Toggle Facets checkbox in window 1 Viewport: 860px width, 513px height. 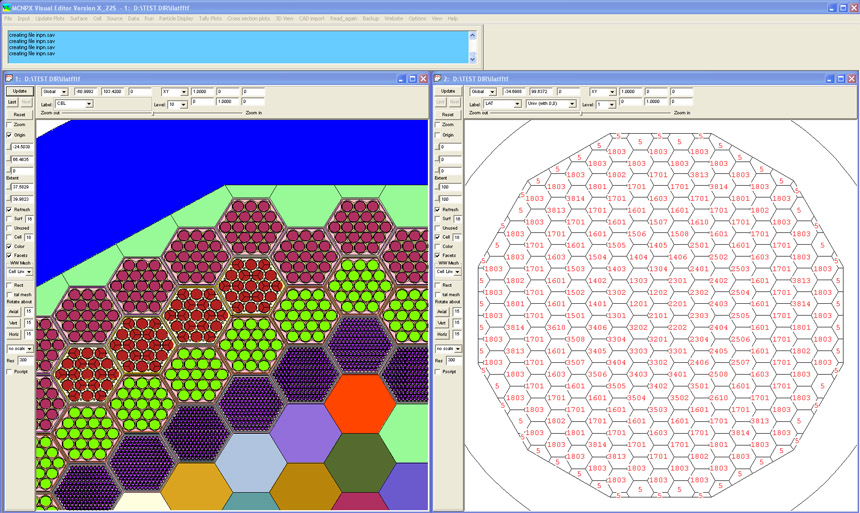pyautogui.click(x=9, y=255)
